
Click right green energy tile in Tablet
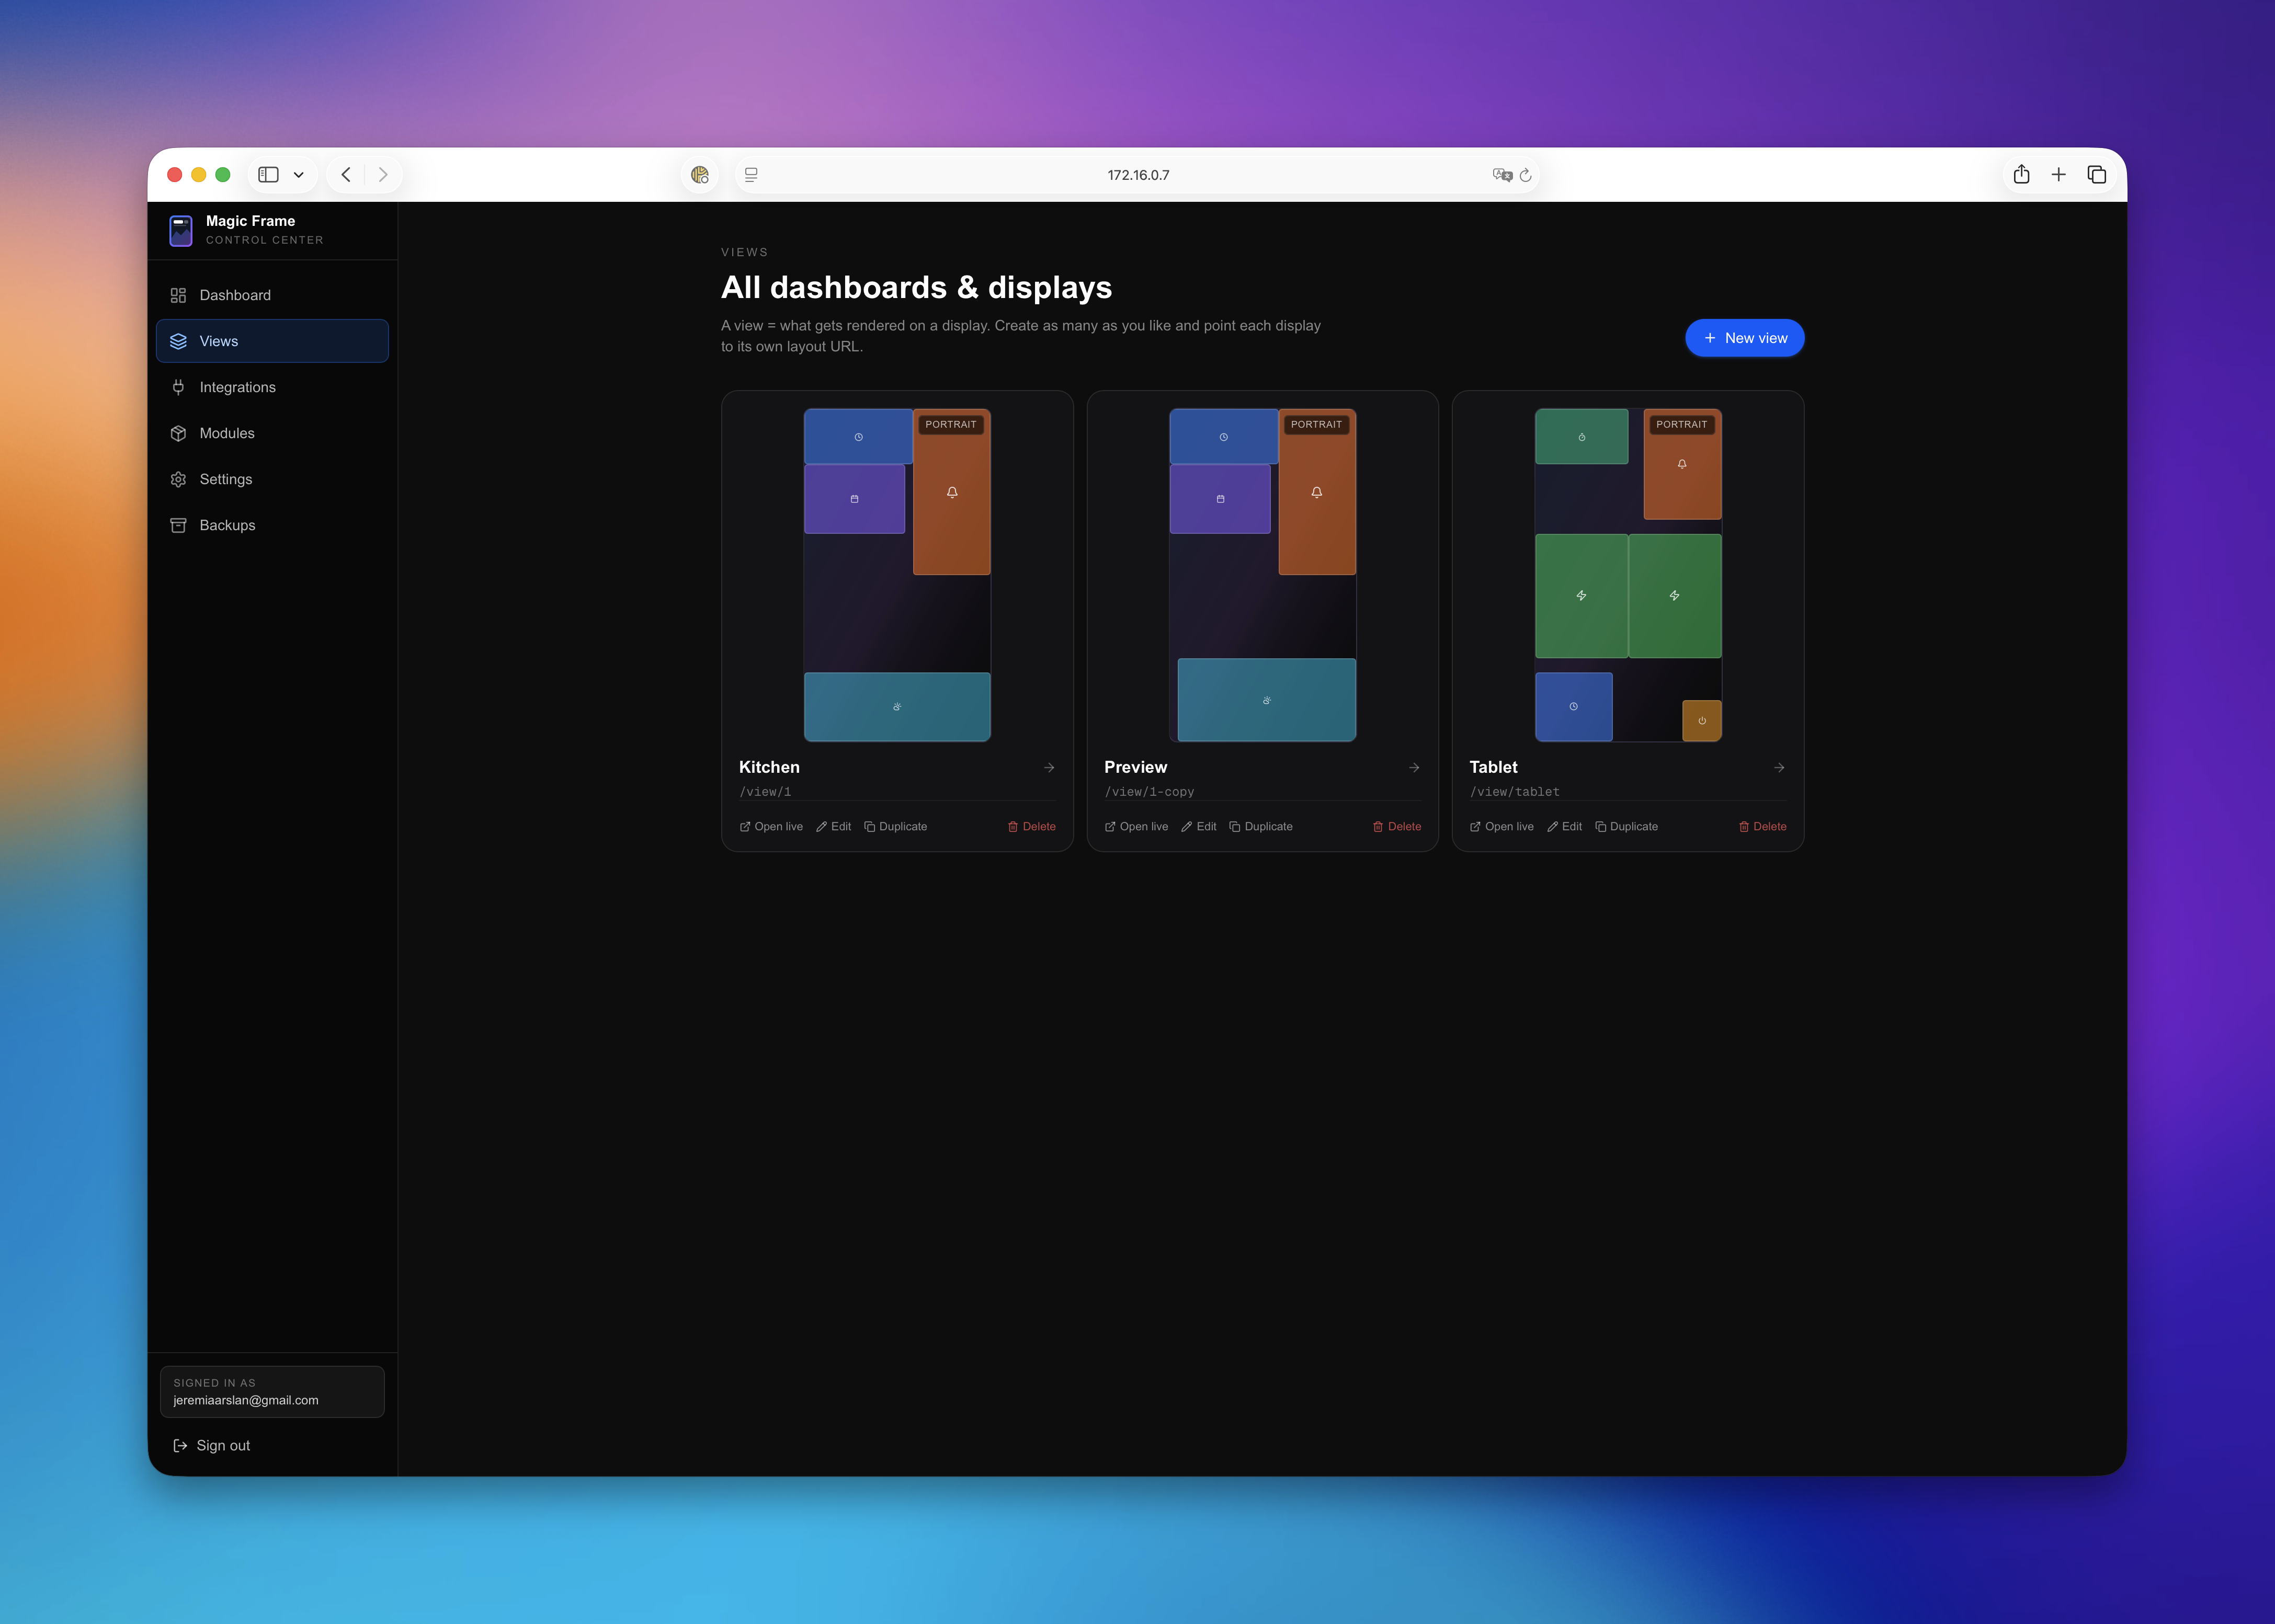[1675, 596]
